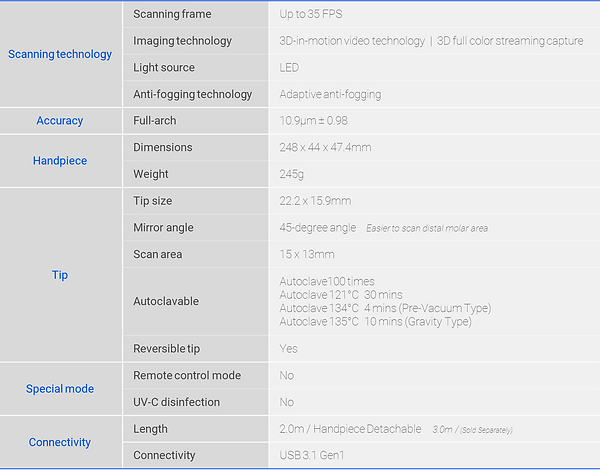Click the Light source LED value
This screenshot has width=600, height=470.
point(289,68)
